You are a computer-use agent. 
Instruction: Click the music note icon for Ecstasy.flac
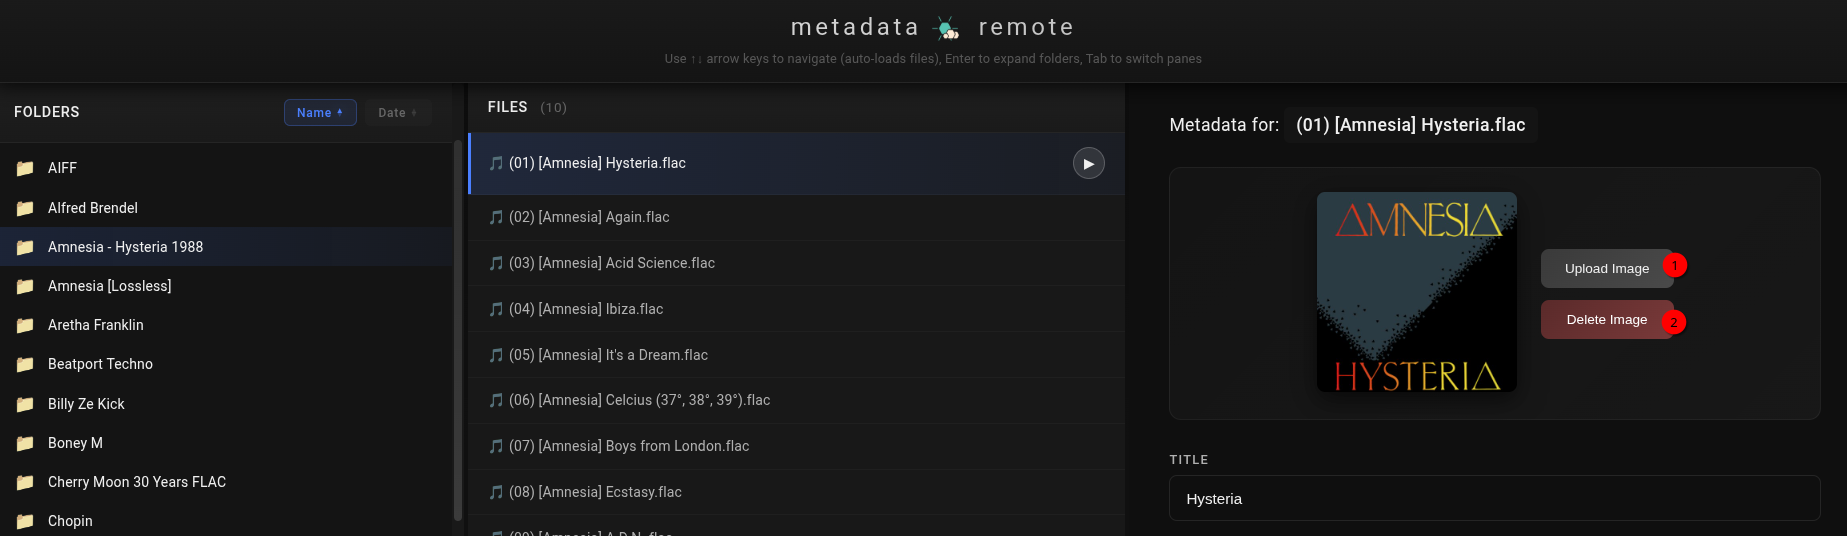point(496,492)
